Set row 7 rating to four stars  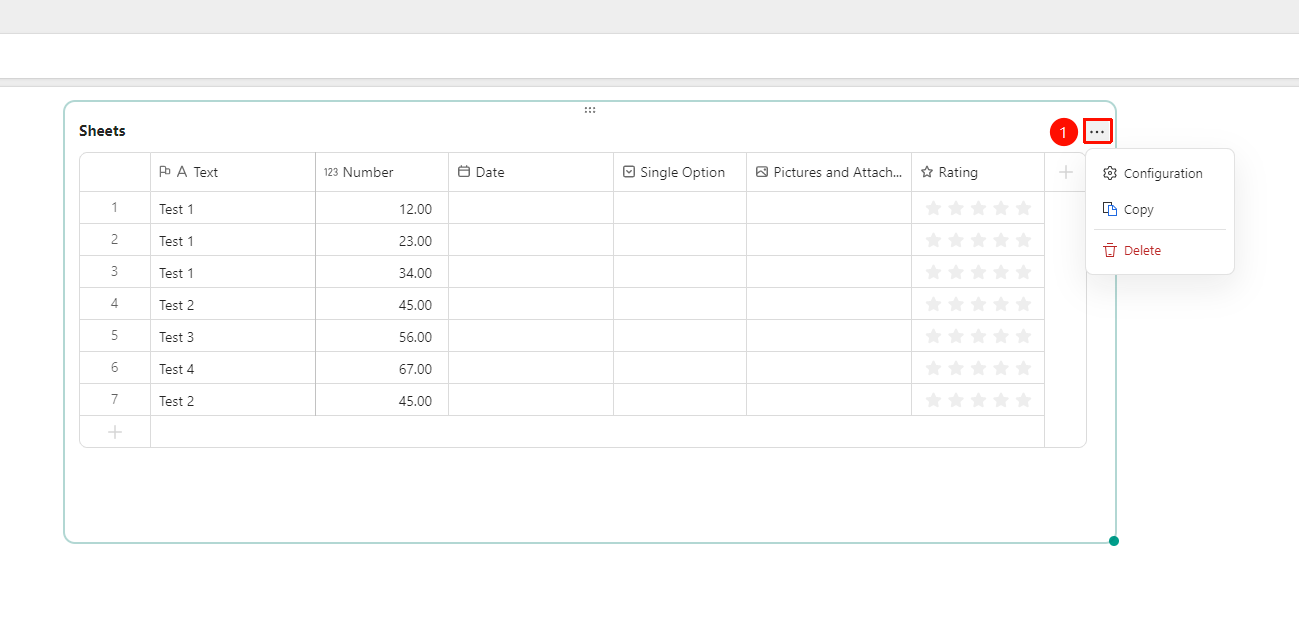1001,400
